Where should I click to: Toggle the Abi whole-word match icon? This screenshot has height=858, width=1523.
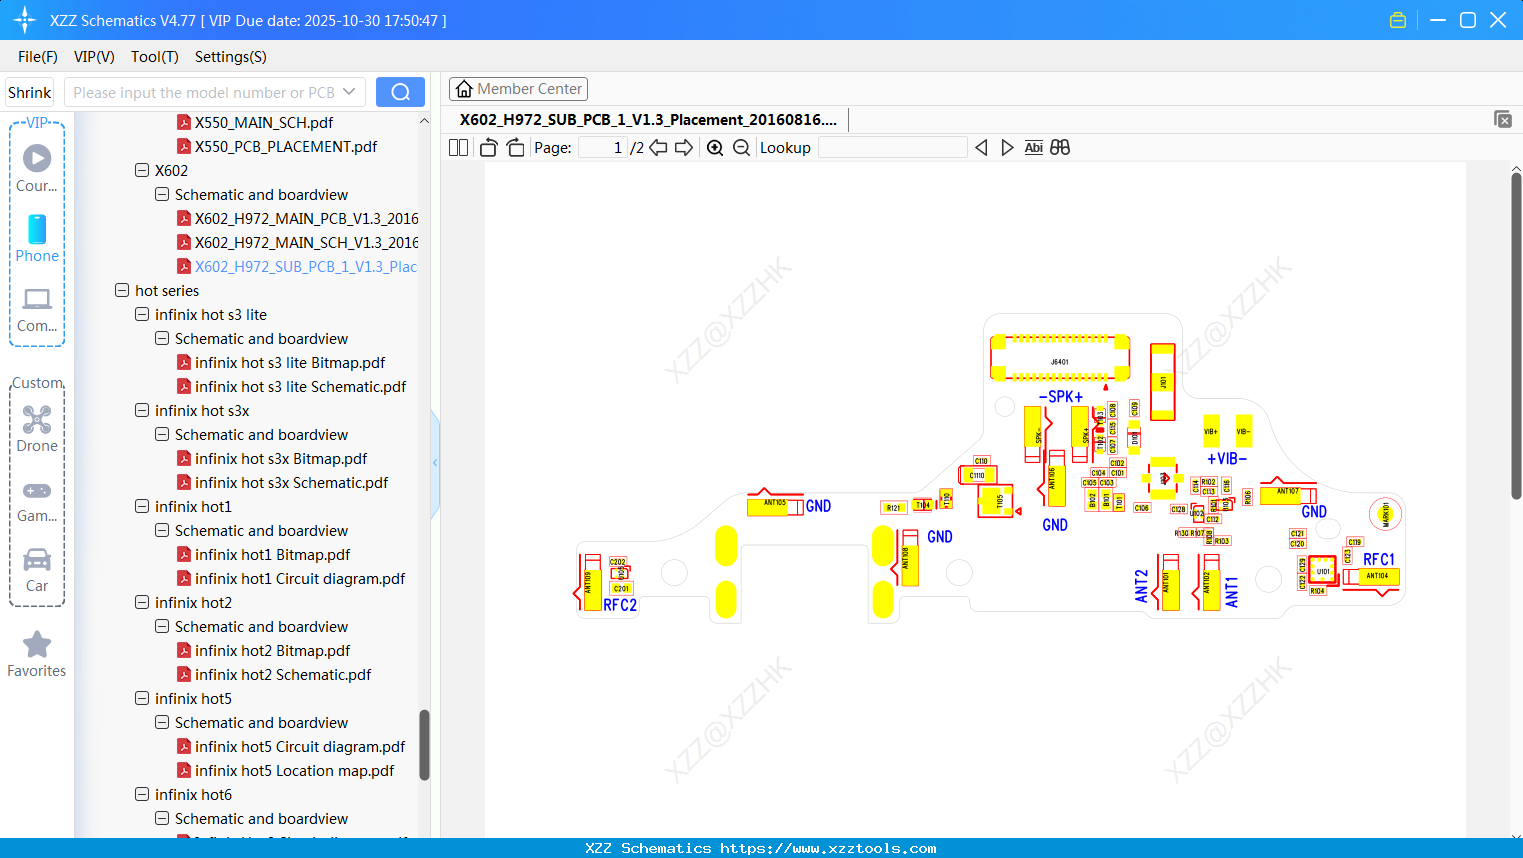pos(1034,148)
